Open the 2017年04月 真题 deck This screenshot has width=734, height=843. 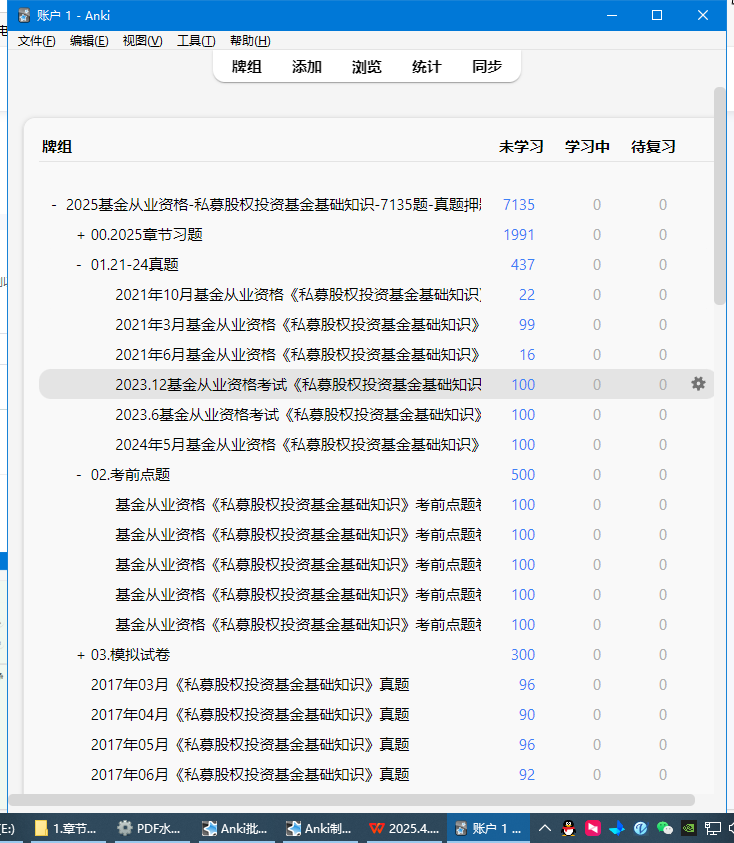[x=250, y=715]
